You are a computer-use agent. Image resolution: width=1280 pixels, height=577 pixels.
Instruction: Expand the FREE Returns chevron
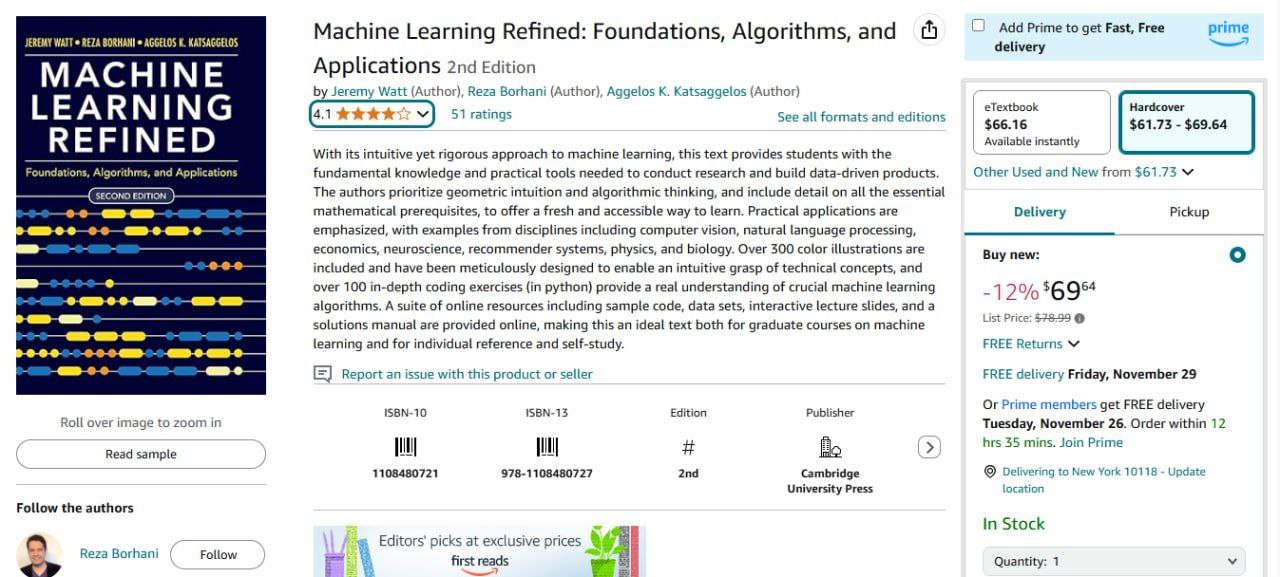coord(1074,344)
